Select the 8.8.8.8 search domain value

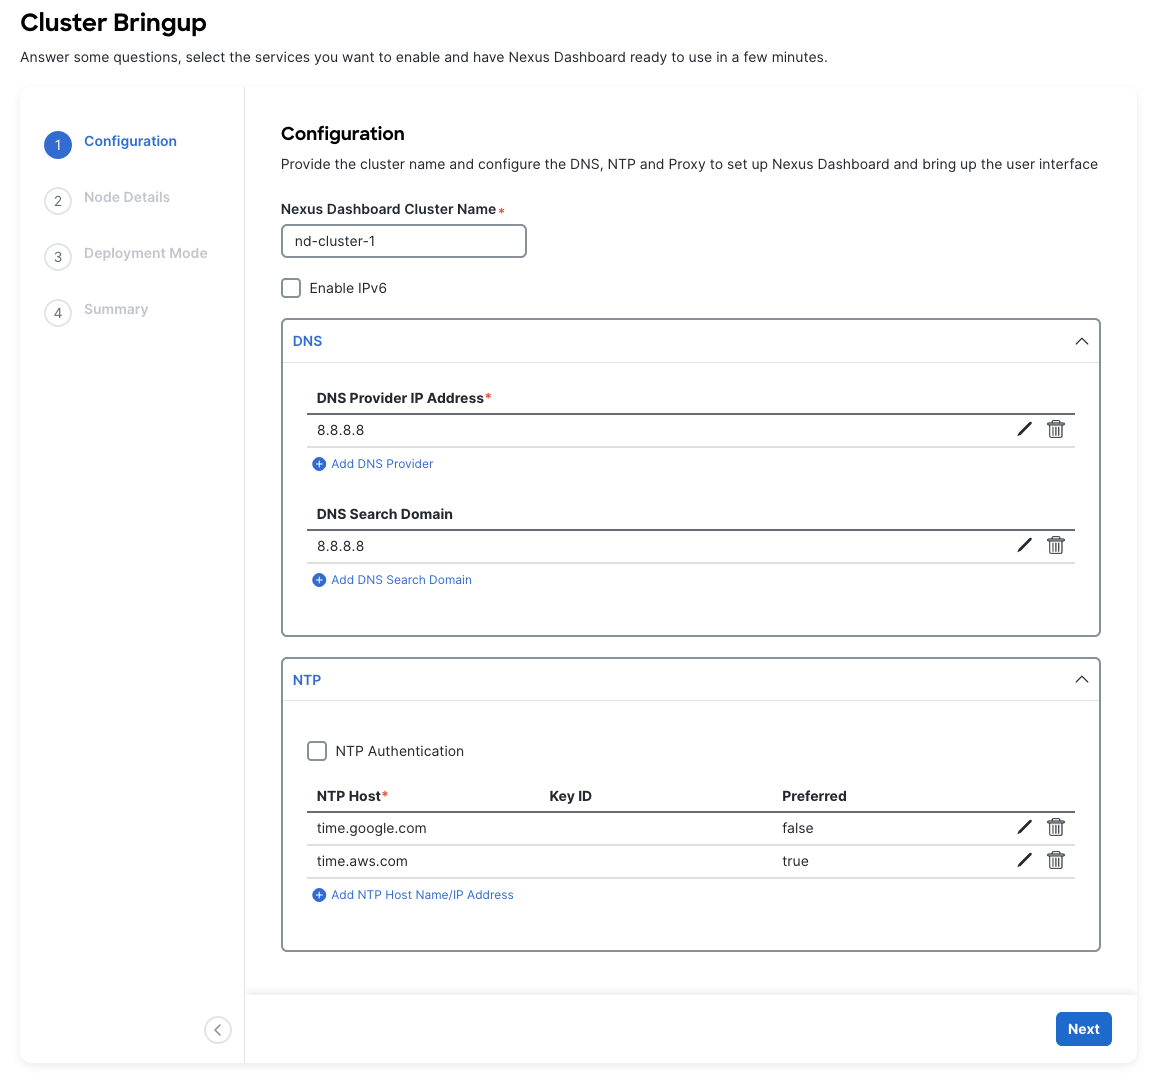tap(340, 546)
